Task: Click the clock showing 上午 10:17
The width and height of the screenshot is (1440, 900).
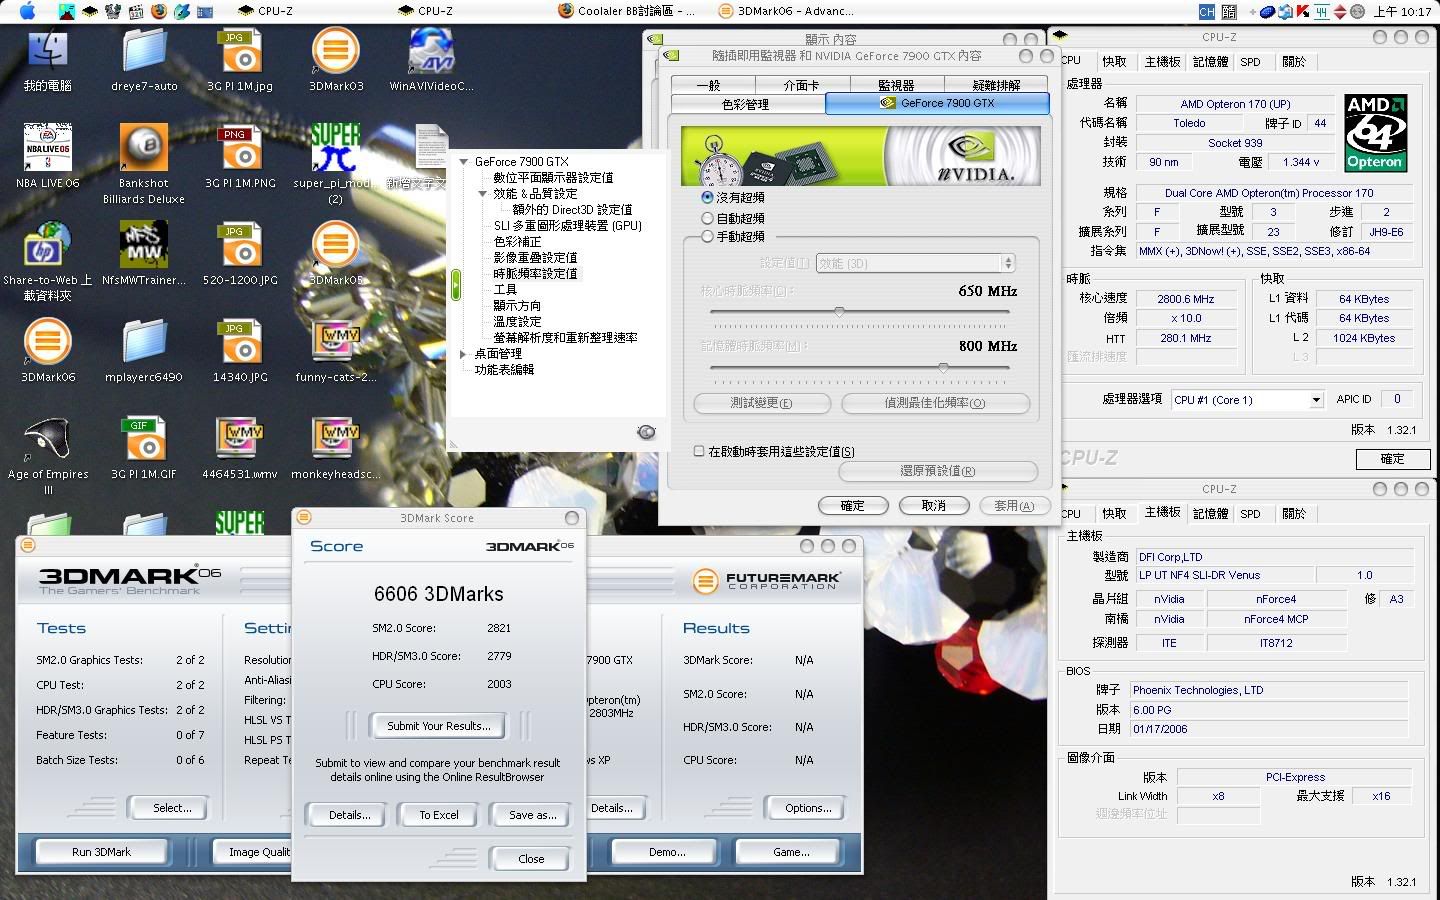Action: click(1402, 11)
